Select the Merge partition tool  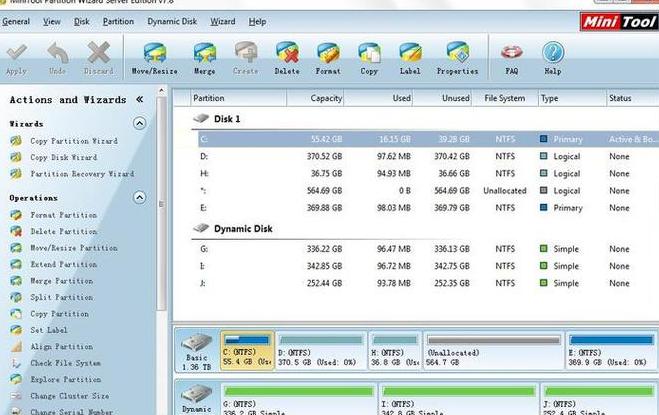(x=205, y=58)
